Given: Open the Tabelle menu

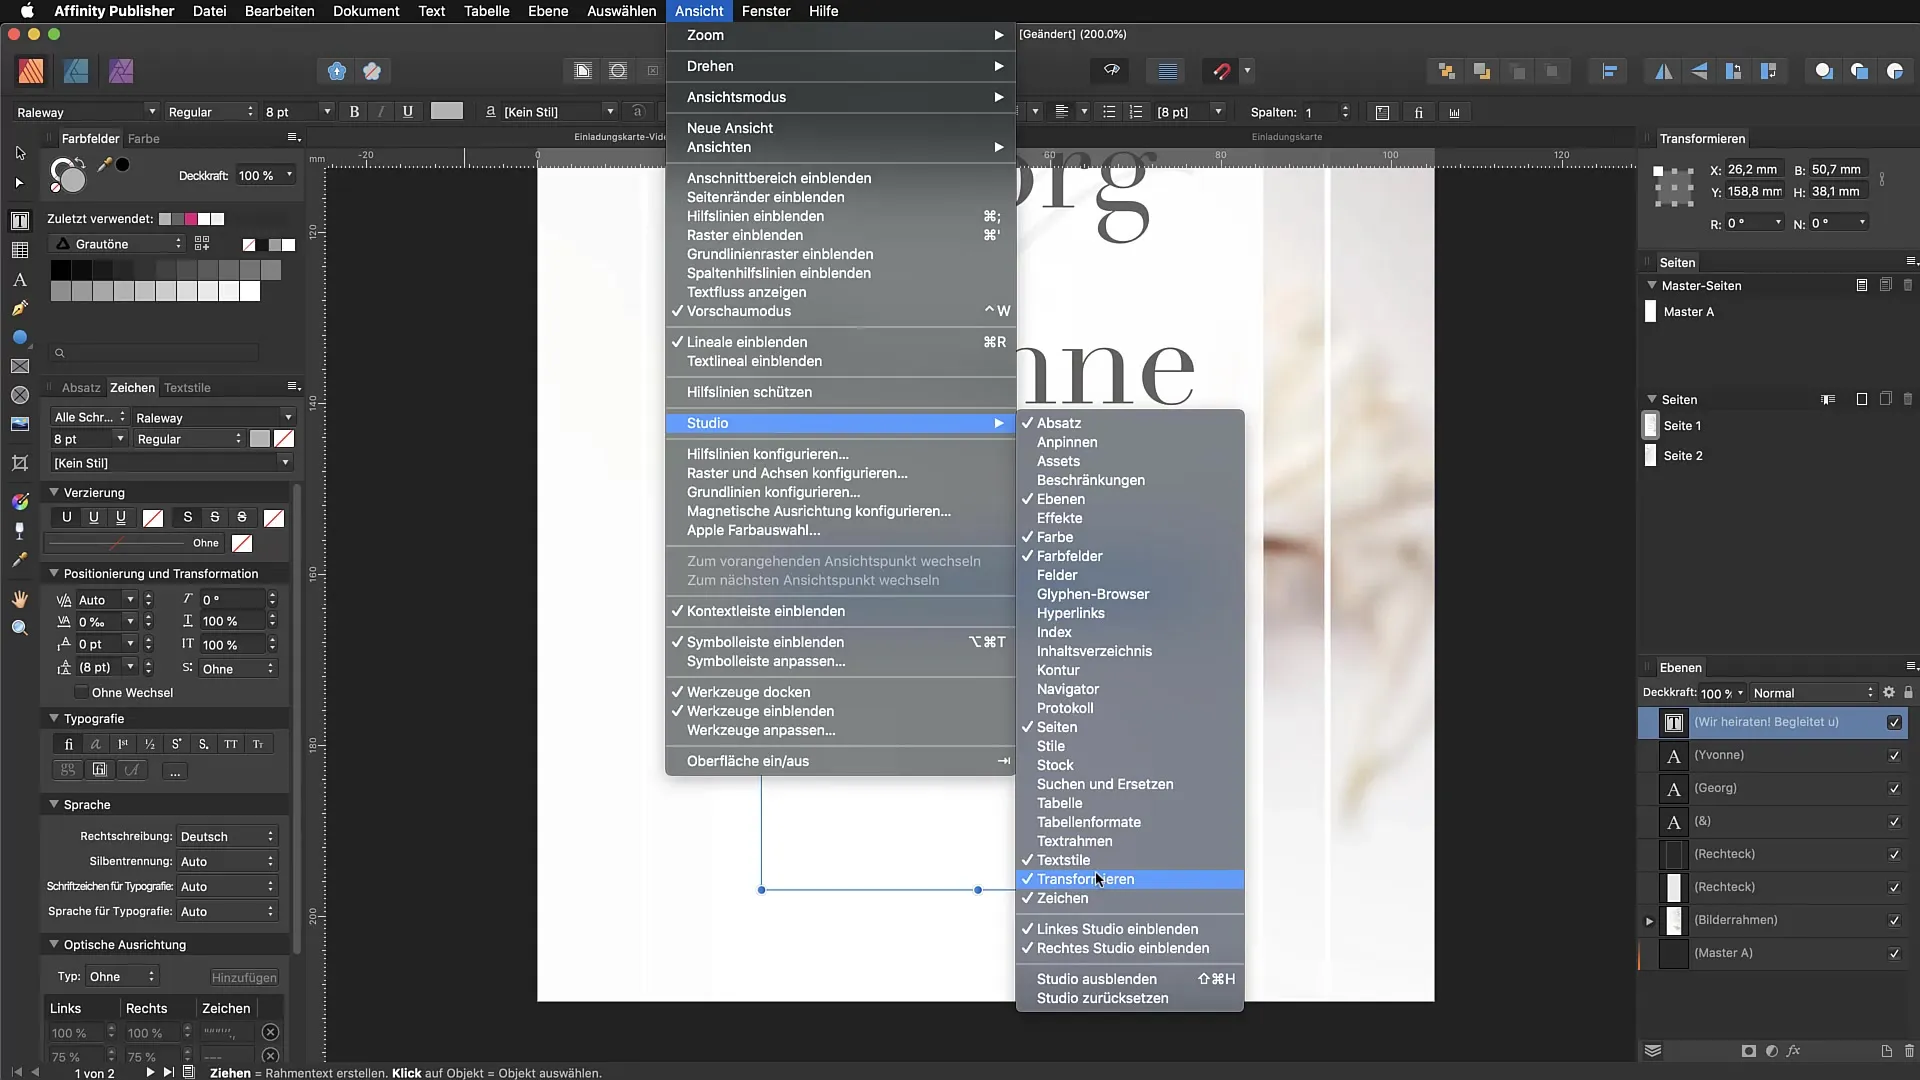Looking at the screenshot, I should pos(486,11).
